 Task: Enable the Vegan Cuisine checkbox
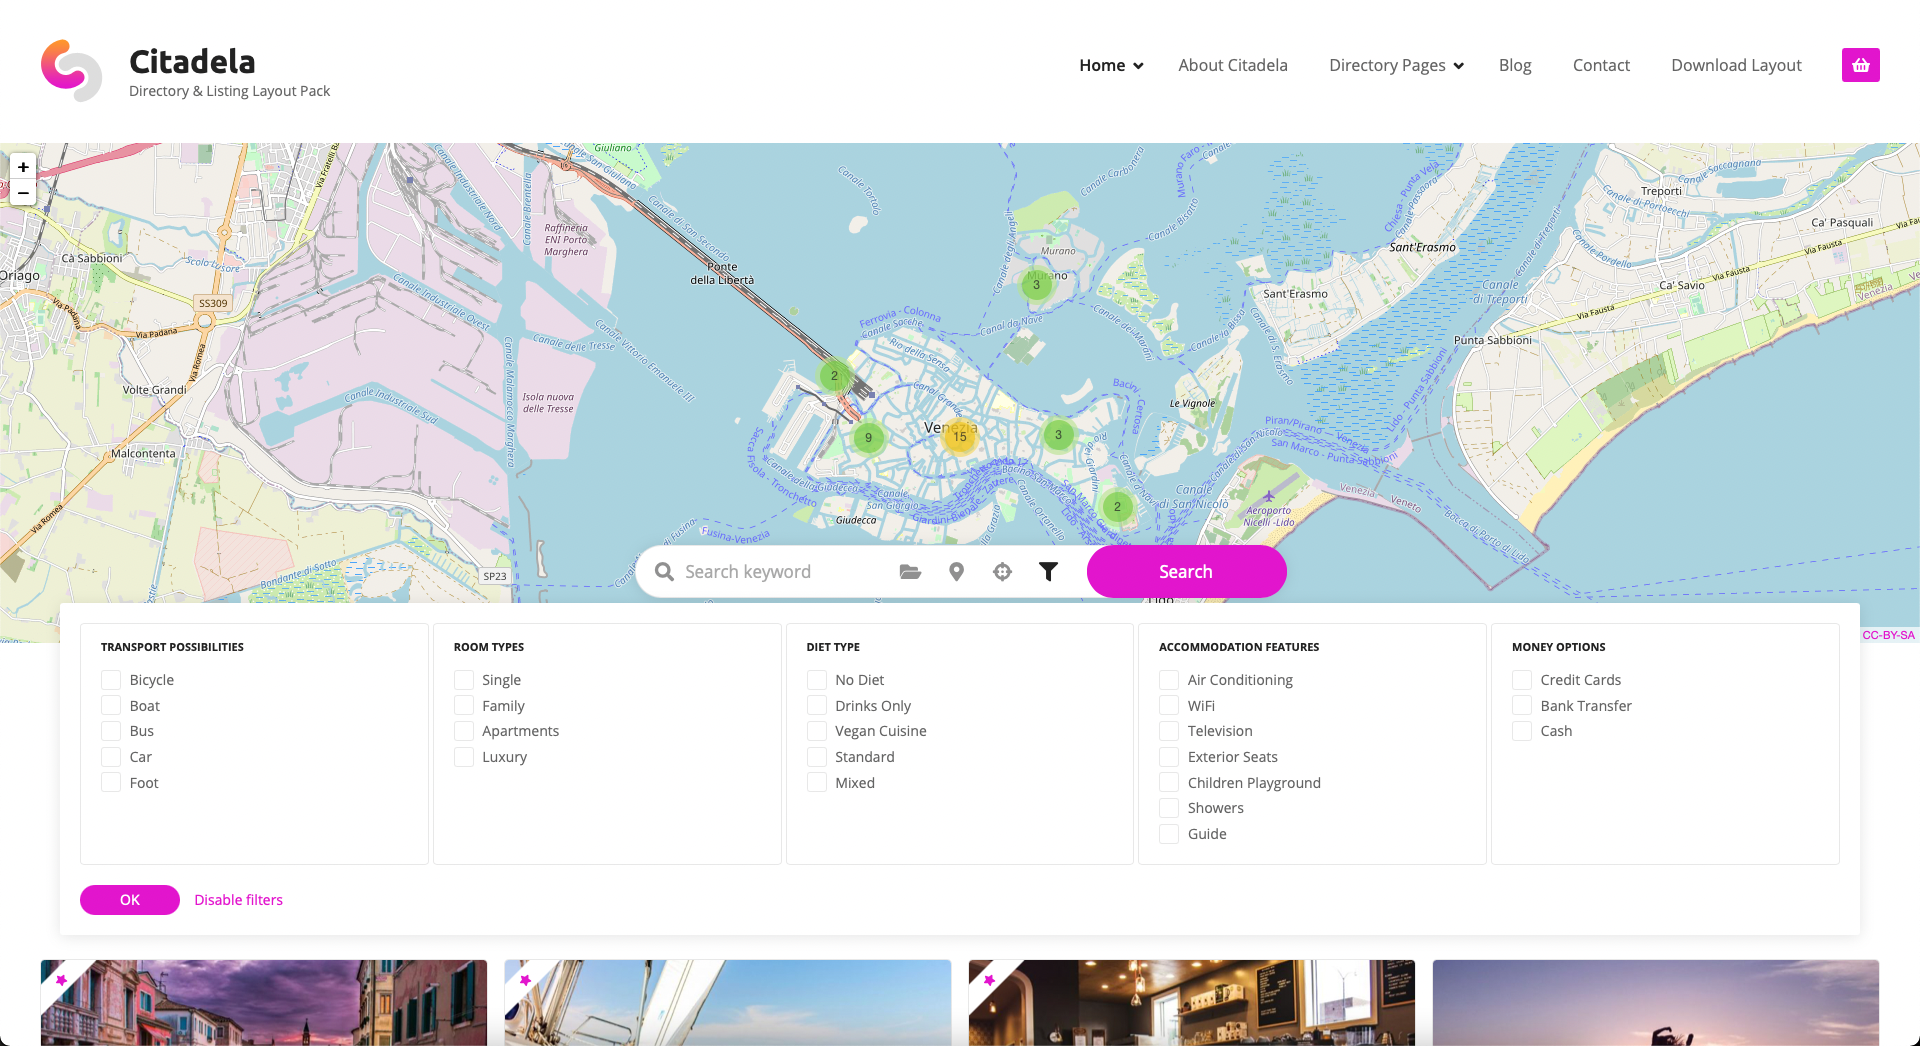817,731
